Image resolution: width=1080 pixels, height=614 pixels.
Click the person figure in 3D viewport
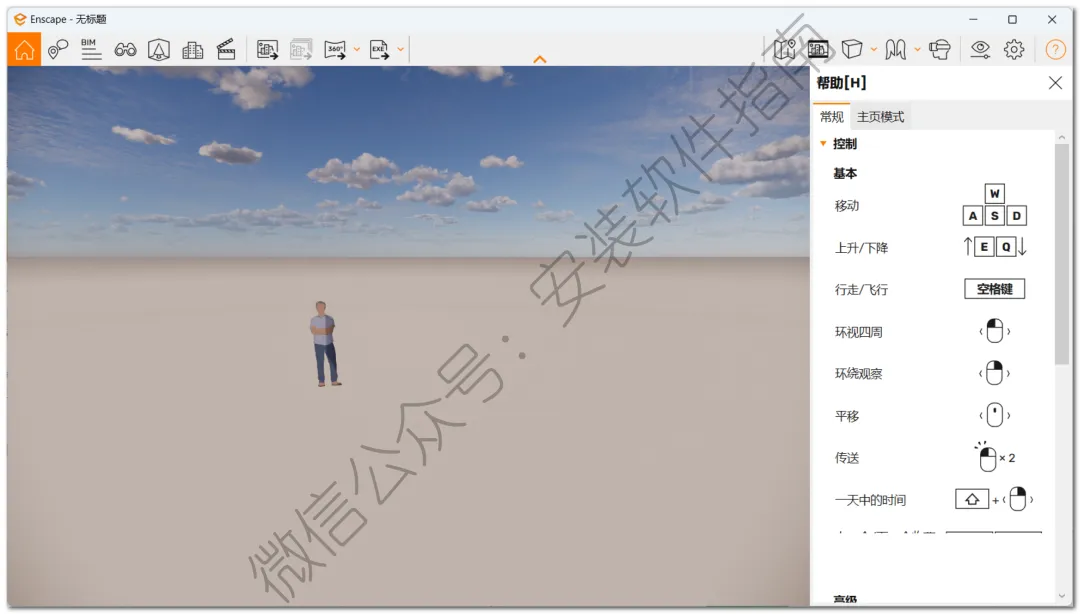click(x=324, y=343)
